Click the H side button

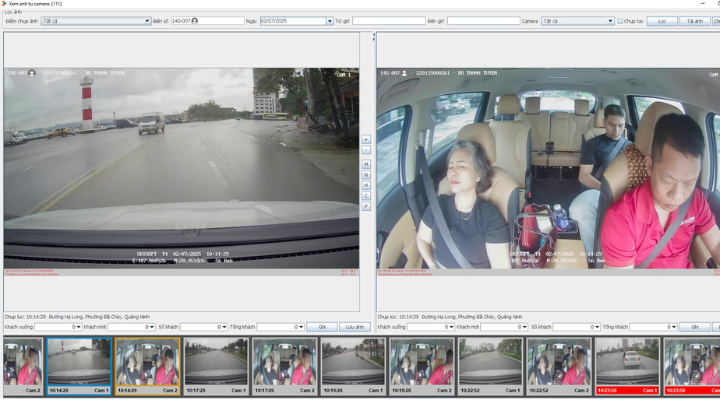pyautogui.click(x=366, y=185)
